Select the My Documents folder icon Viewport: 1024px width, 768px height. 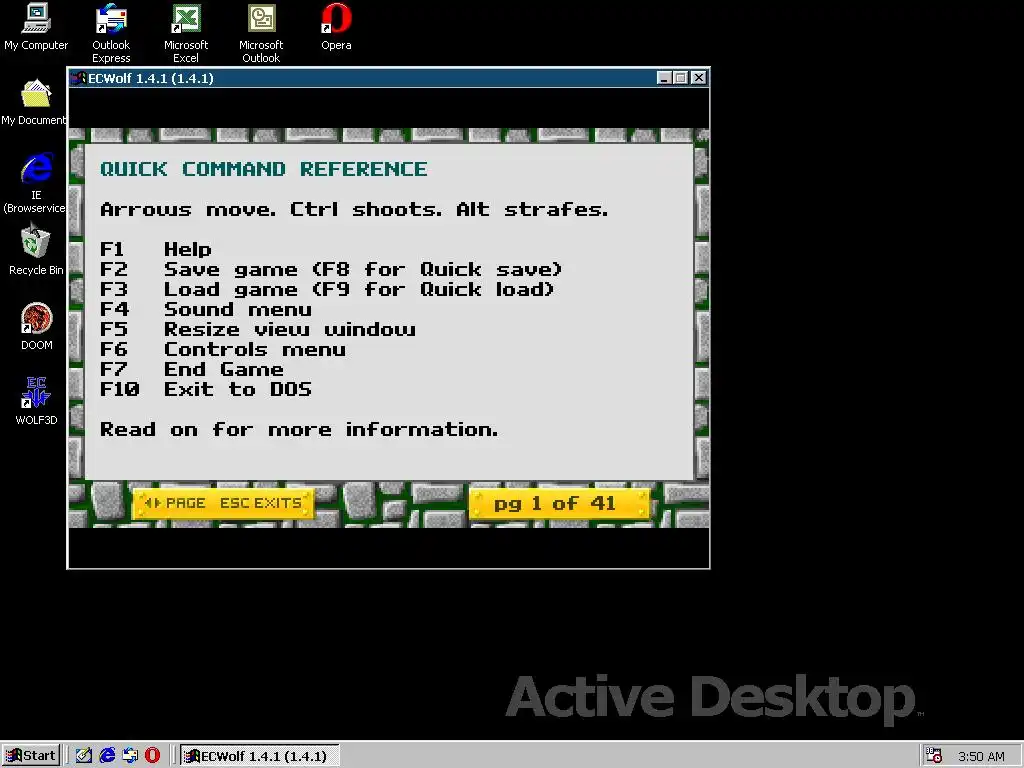point(34,103)
